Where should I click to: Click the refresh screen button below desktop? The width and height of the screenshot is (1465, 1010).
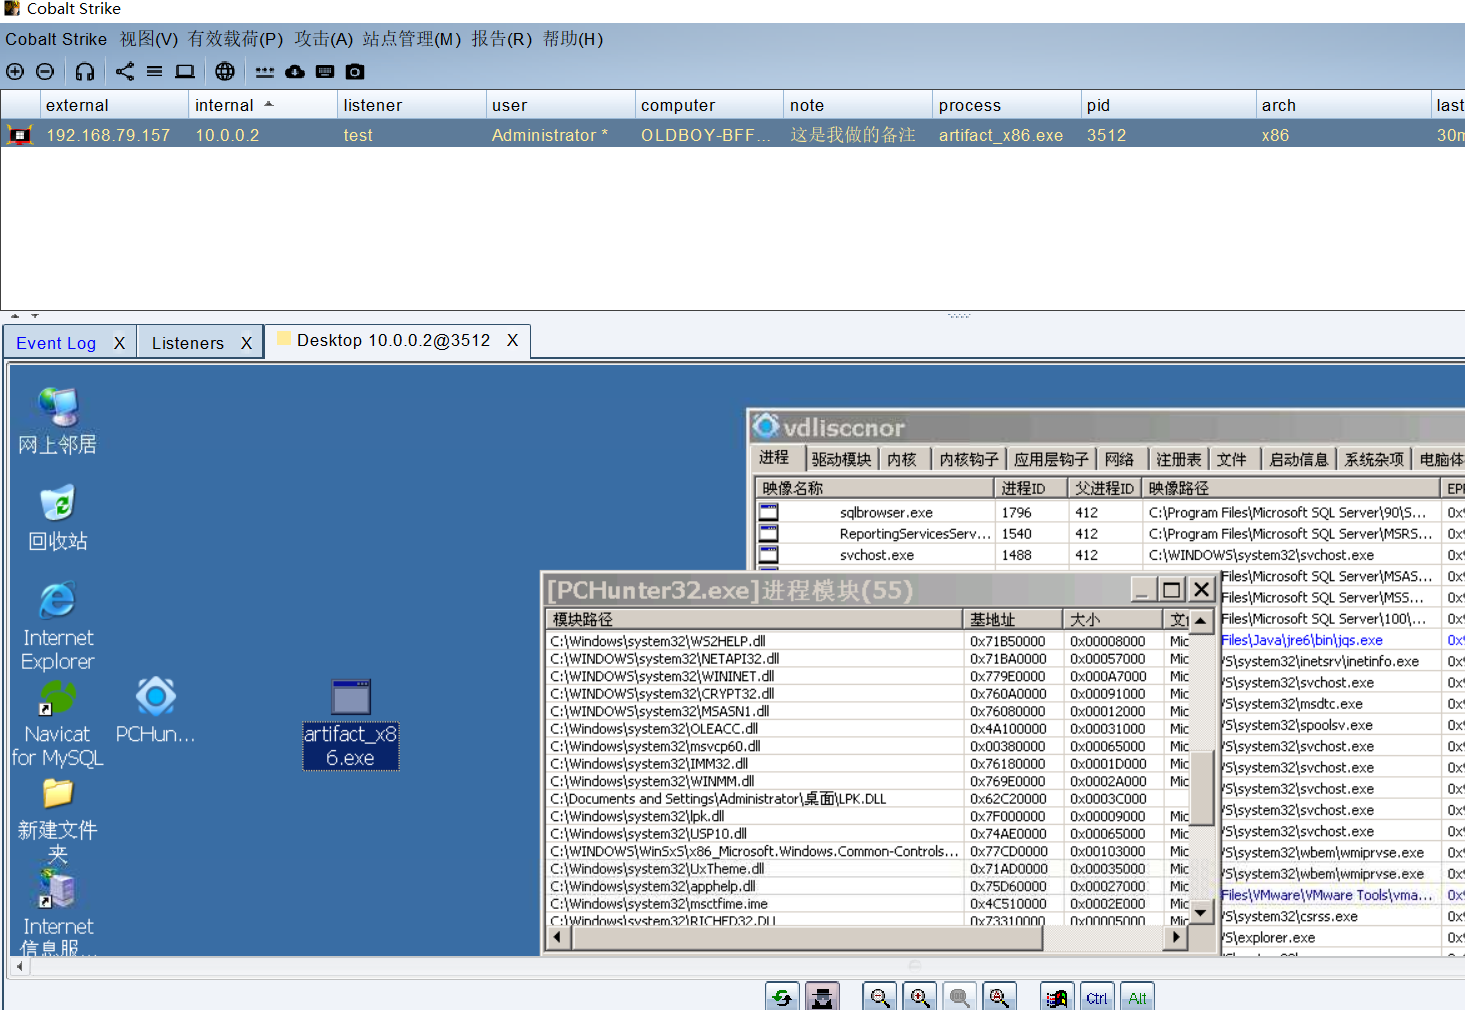coord(782,996)
